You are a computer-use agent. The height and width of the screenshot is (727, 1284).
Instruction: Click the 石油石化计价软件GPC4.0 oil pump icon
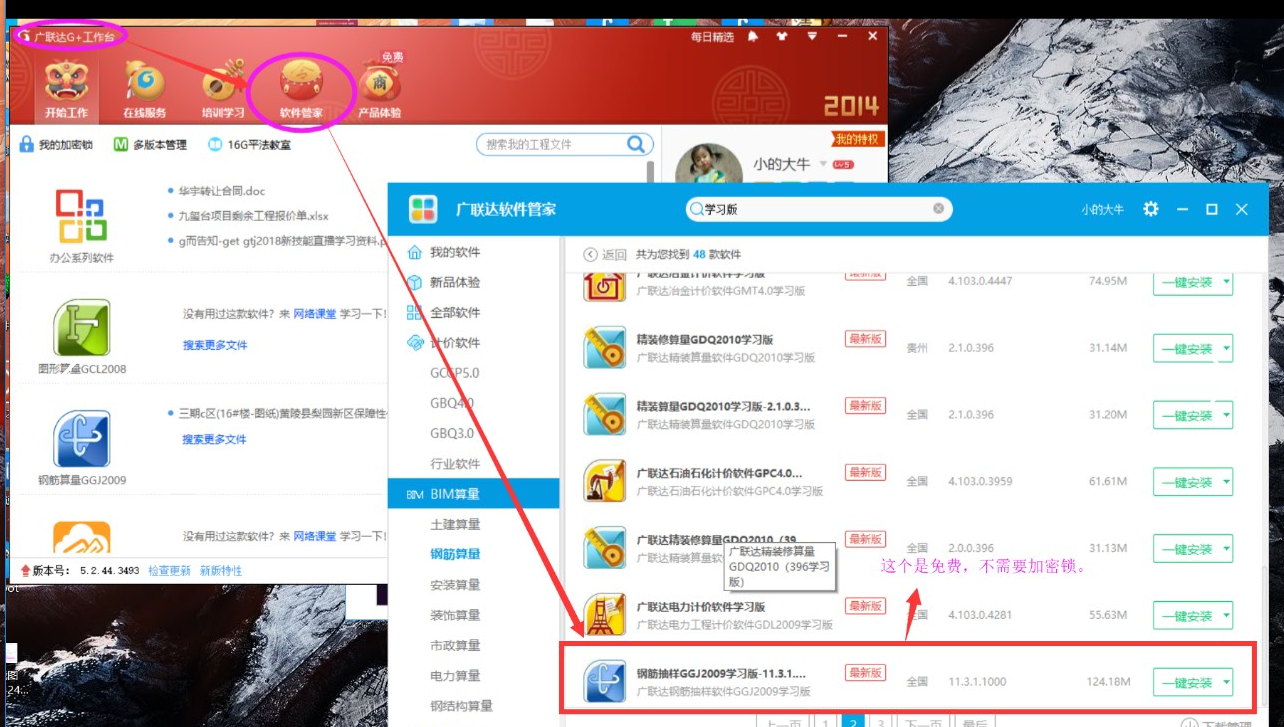pos(605,481)
